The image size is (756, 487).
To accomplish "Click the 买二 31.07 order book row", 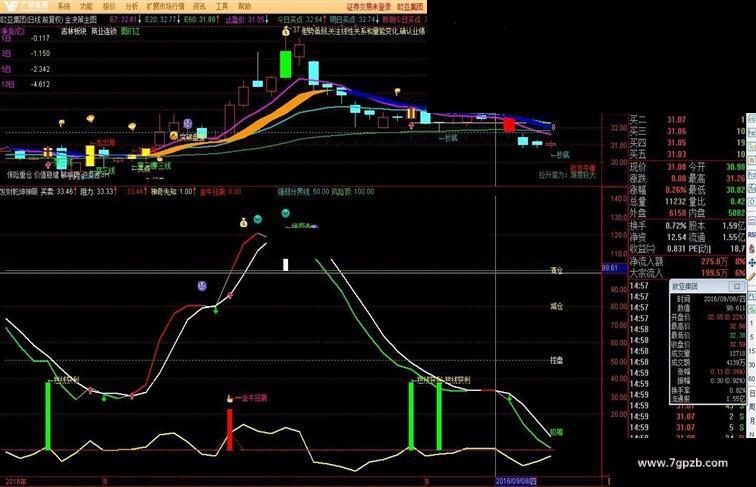I will click(x=688, y=119).
